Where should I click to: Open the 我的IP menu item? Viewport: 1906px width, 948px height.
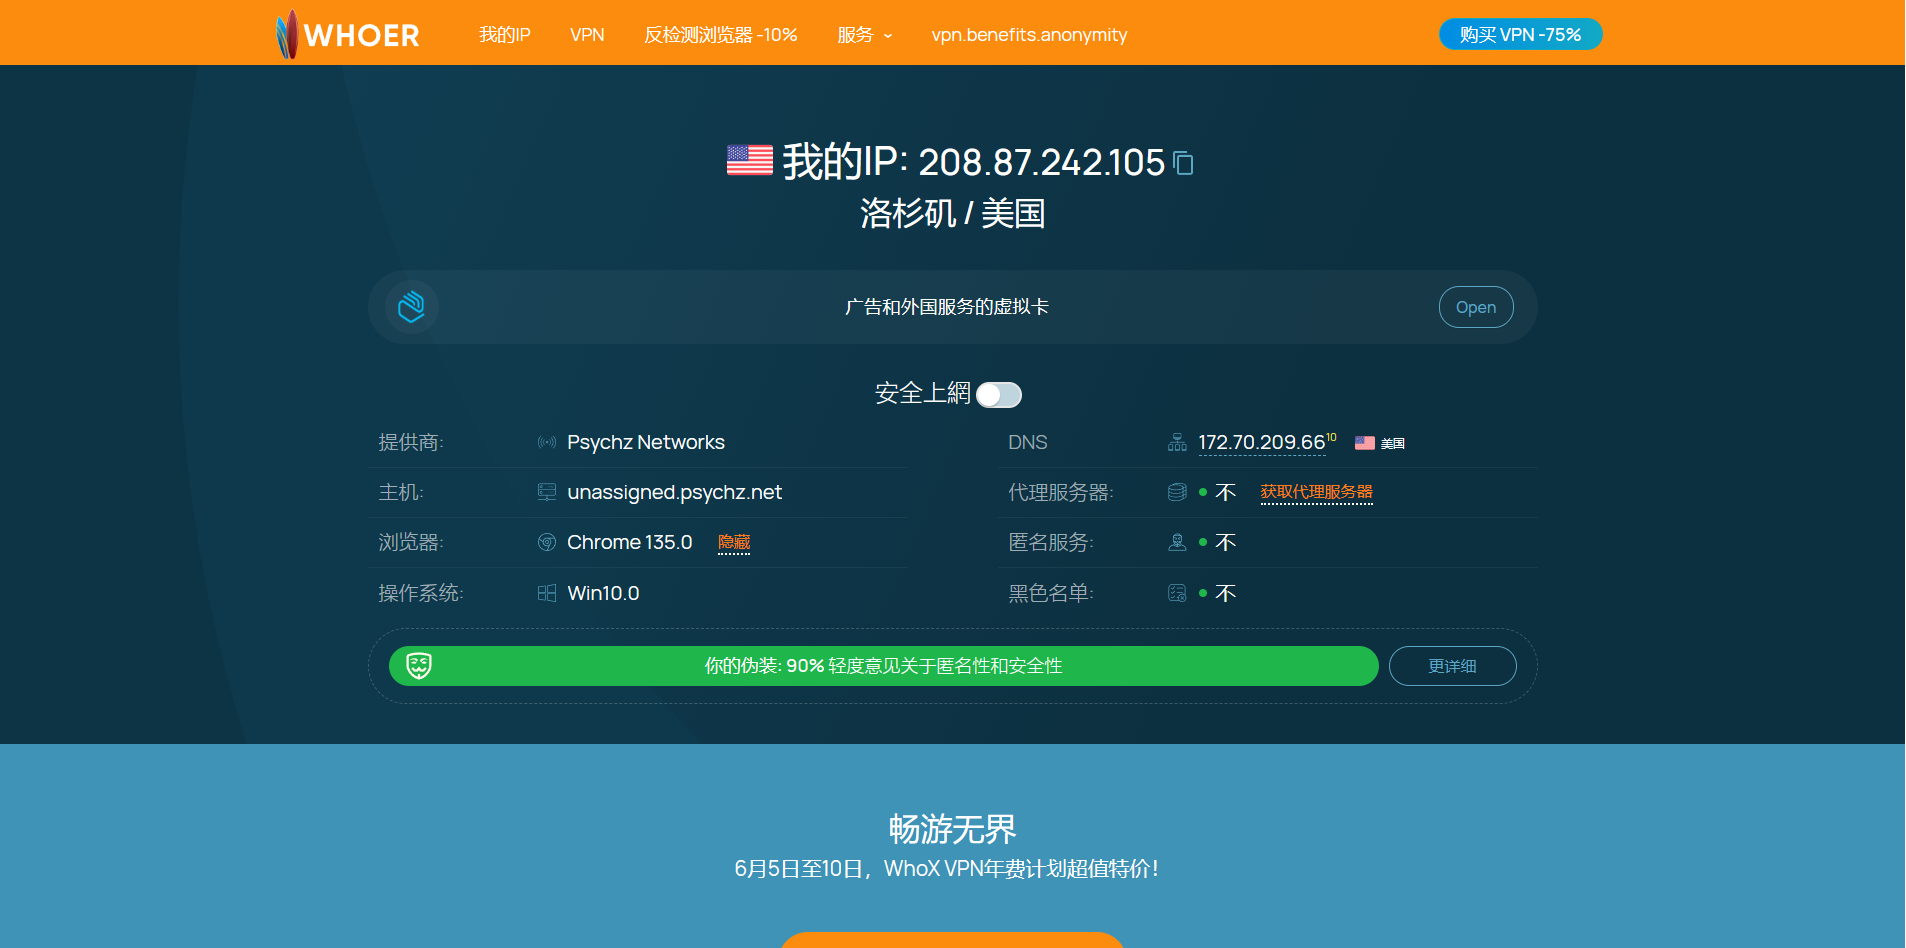[504, 35]
